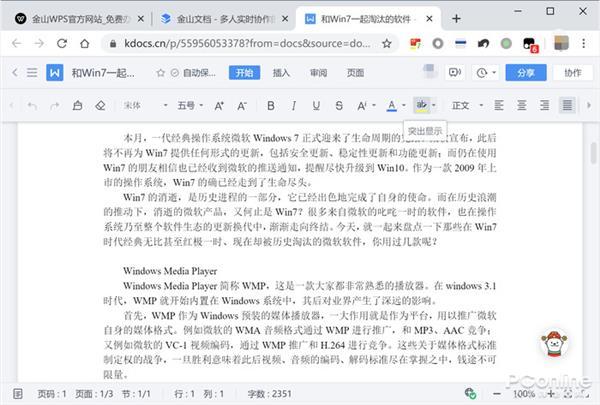Screen dimensions: 600x405
Task: Open the browser three-dot menu
Action: click(584, 43)
